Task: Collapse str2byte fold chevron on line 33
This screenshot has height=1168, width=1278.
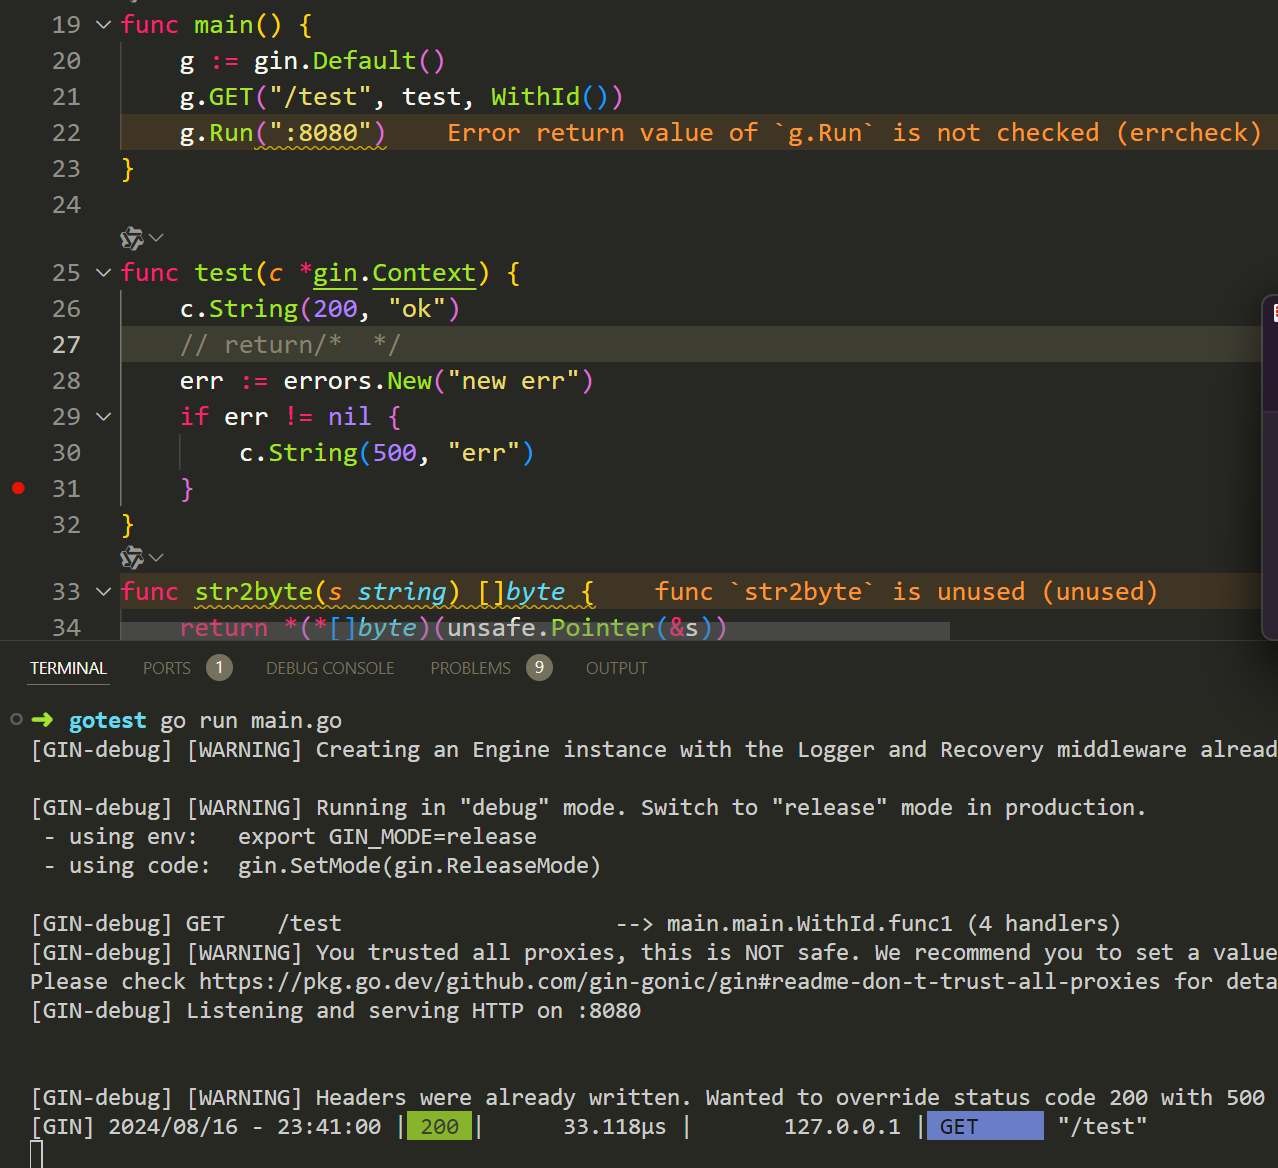Action: point(103,592)
